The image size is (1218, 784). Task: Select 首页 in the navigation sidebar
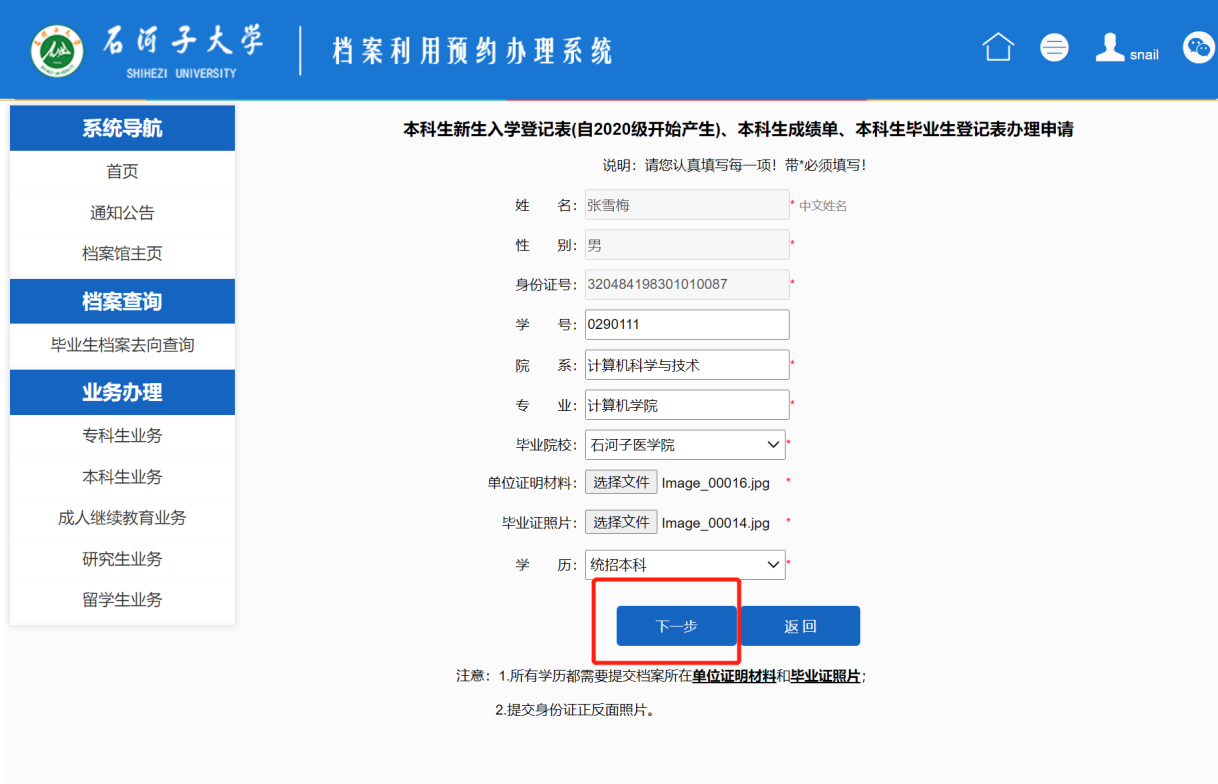pos(122,172)
